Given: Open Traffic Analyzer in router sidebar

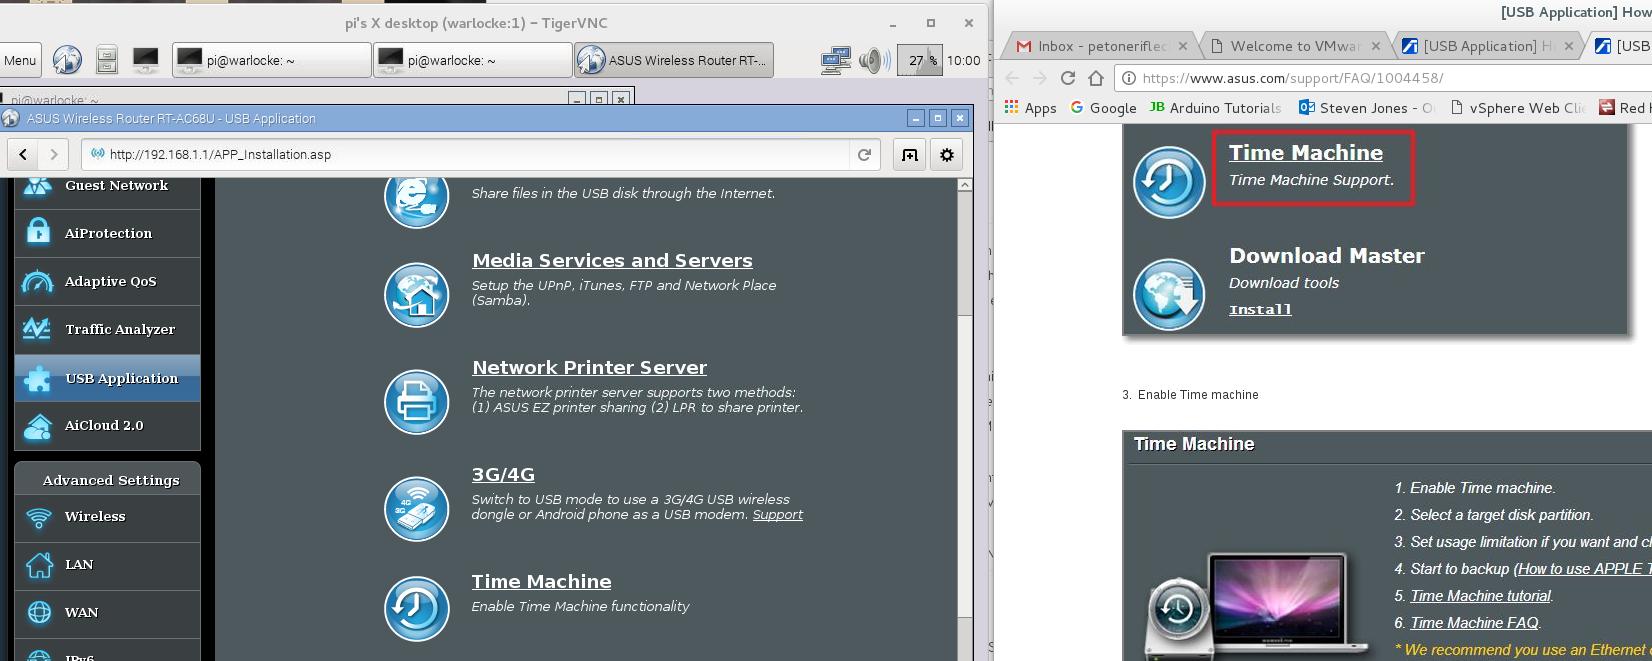Looking at the screenshot, I should (x=107, y=330).
